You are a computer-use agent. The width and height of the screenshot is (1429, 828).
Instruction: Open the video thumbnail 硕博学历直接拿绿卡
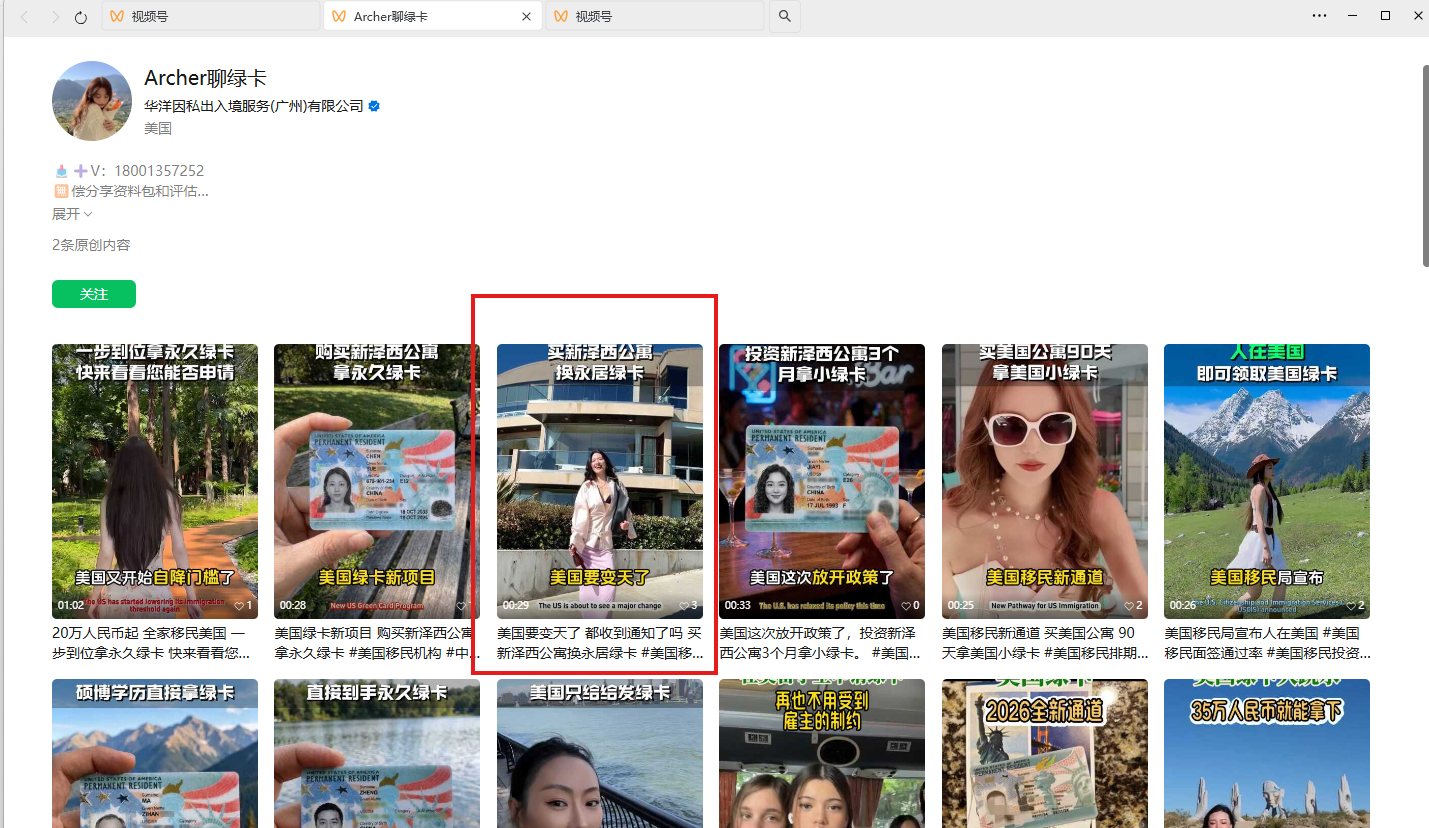(x=155, y=753)
